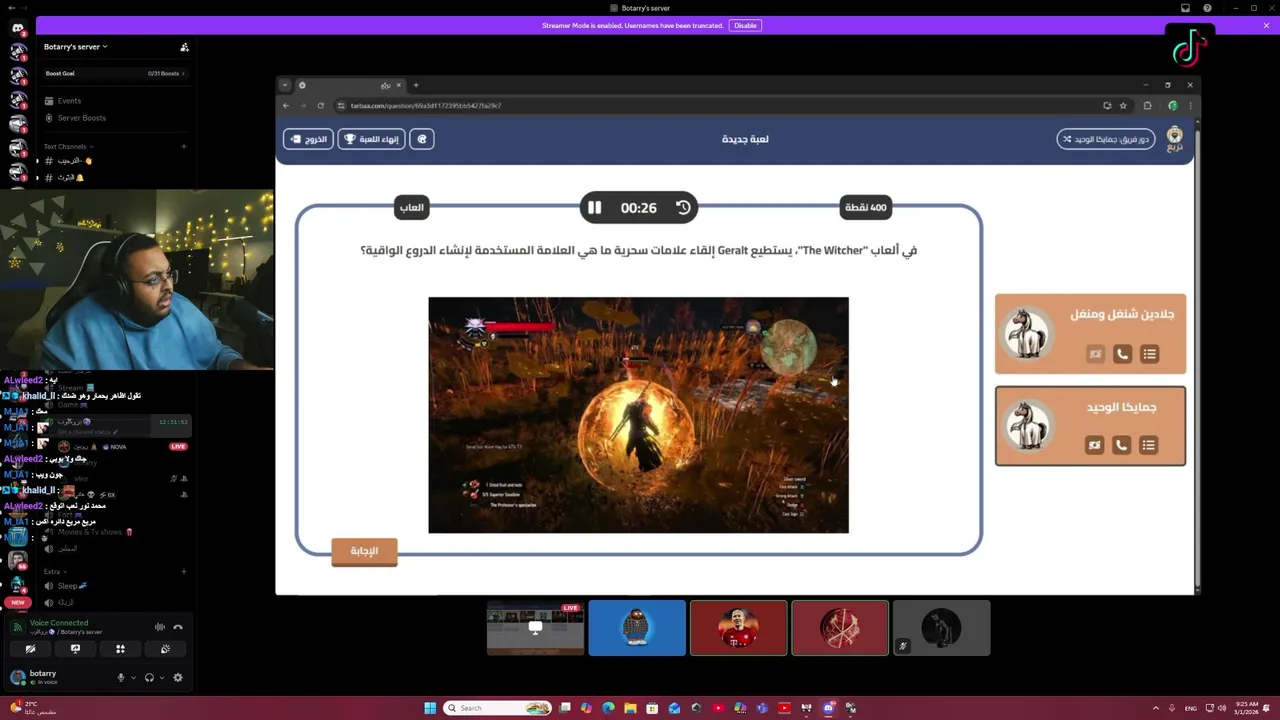Select the participant tile with Bayern jersey avatar
This screenshot has width=1280, height=720.
[x=738, y=628]
